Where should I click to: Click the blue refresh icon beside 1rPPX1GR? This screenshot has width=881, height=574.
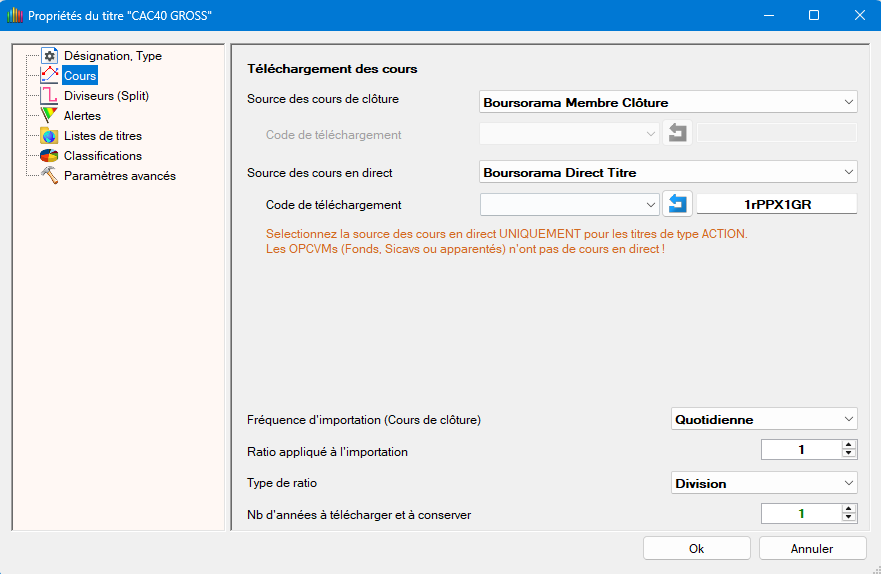pyautogui.click(x=677, y=204)
